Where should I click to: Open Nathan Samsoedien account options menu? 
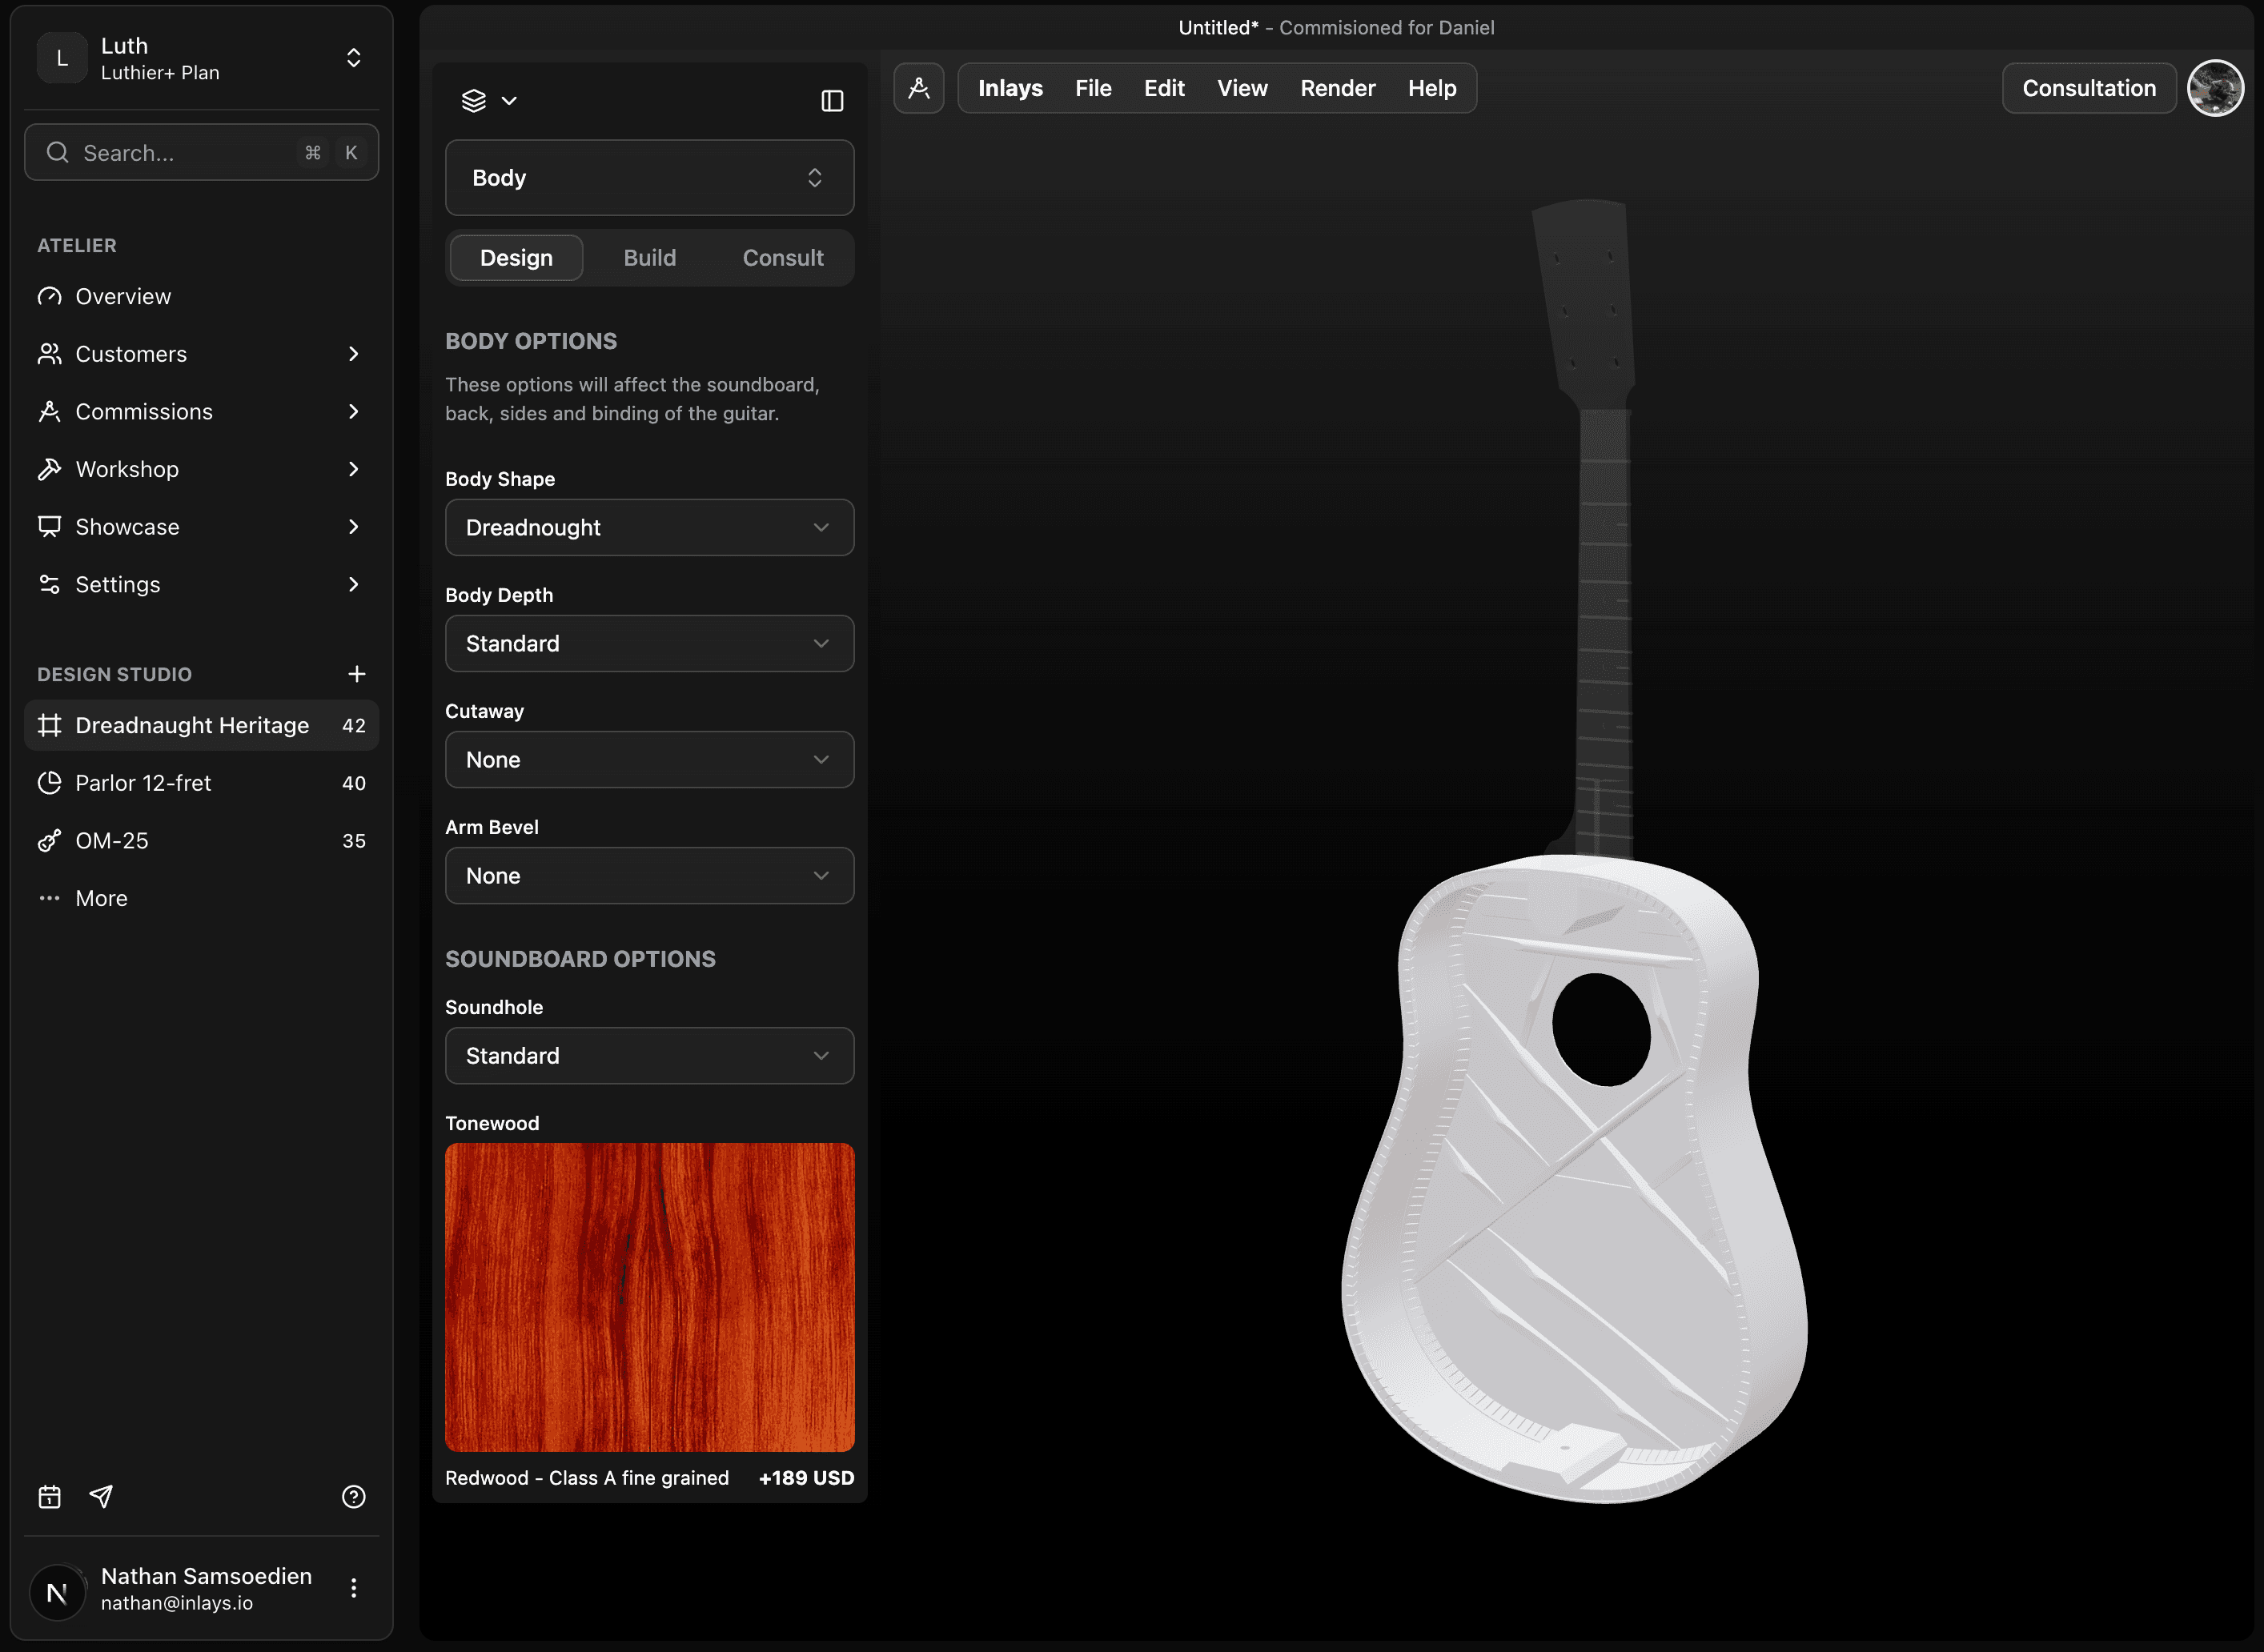coord(353,1588)
